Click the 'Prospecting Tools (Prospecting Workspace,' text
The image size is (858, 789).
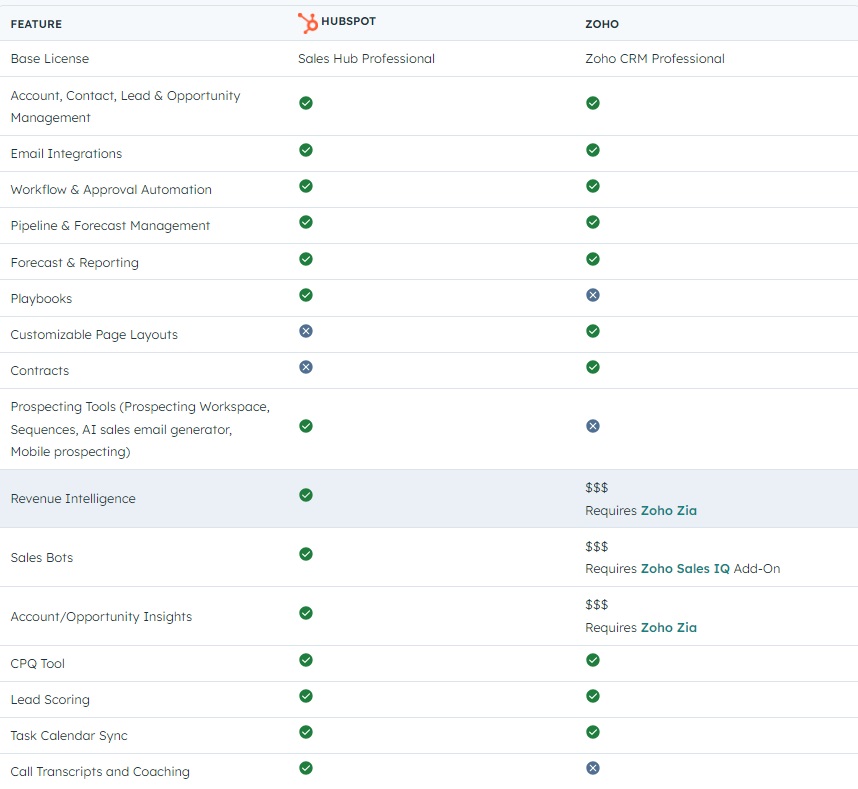140,407
